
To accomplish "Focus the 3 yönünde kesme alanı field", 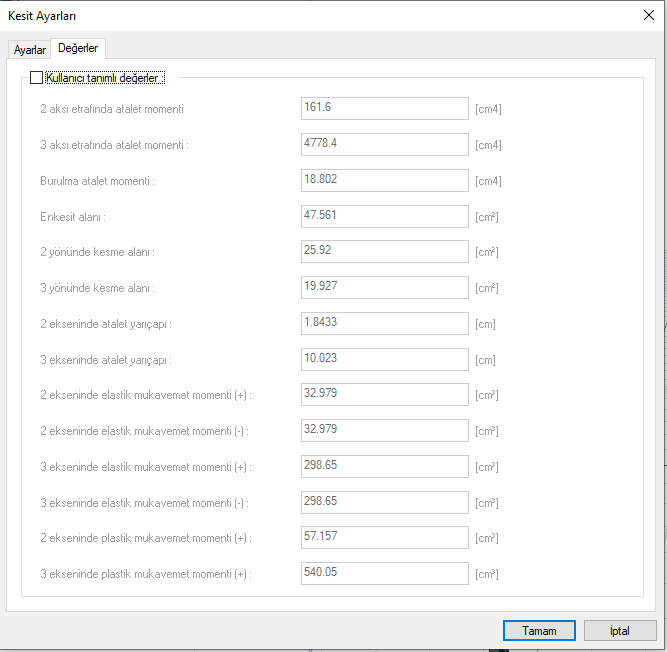I will coord(384,288).
